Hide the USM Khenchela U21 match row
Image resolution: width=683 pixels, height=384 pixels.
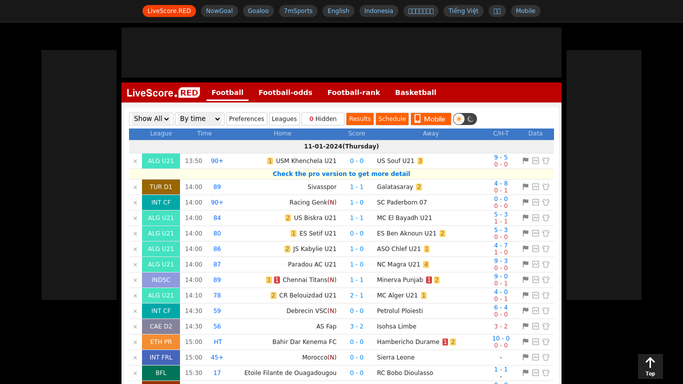click(135, 161)
